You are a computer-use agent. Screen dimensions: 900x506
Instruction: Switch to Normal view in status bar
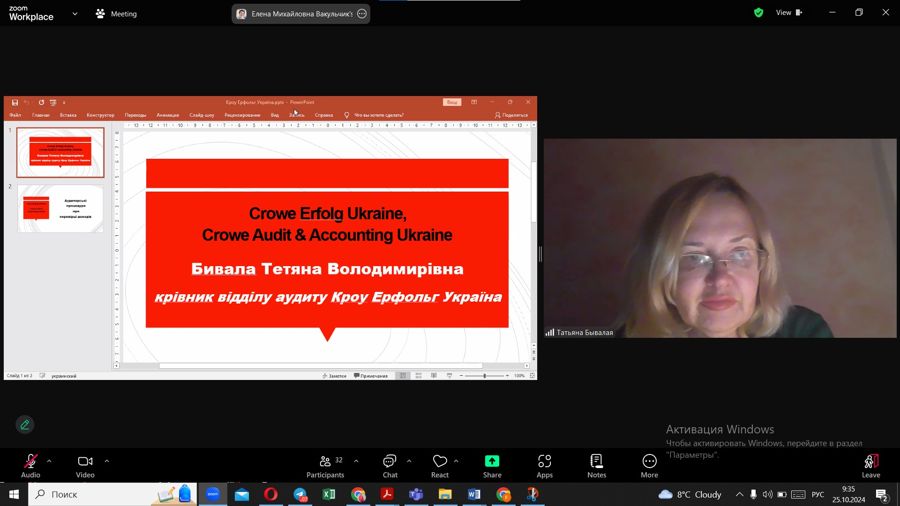click(403, 376)
